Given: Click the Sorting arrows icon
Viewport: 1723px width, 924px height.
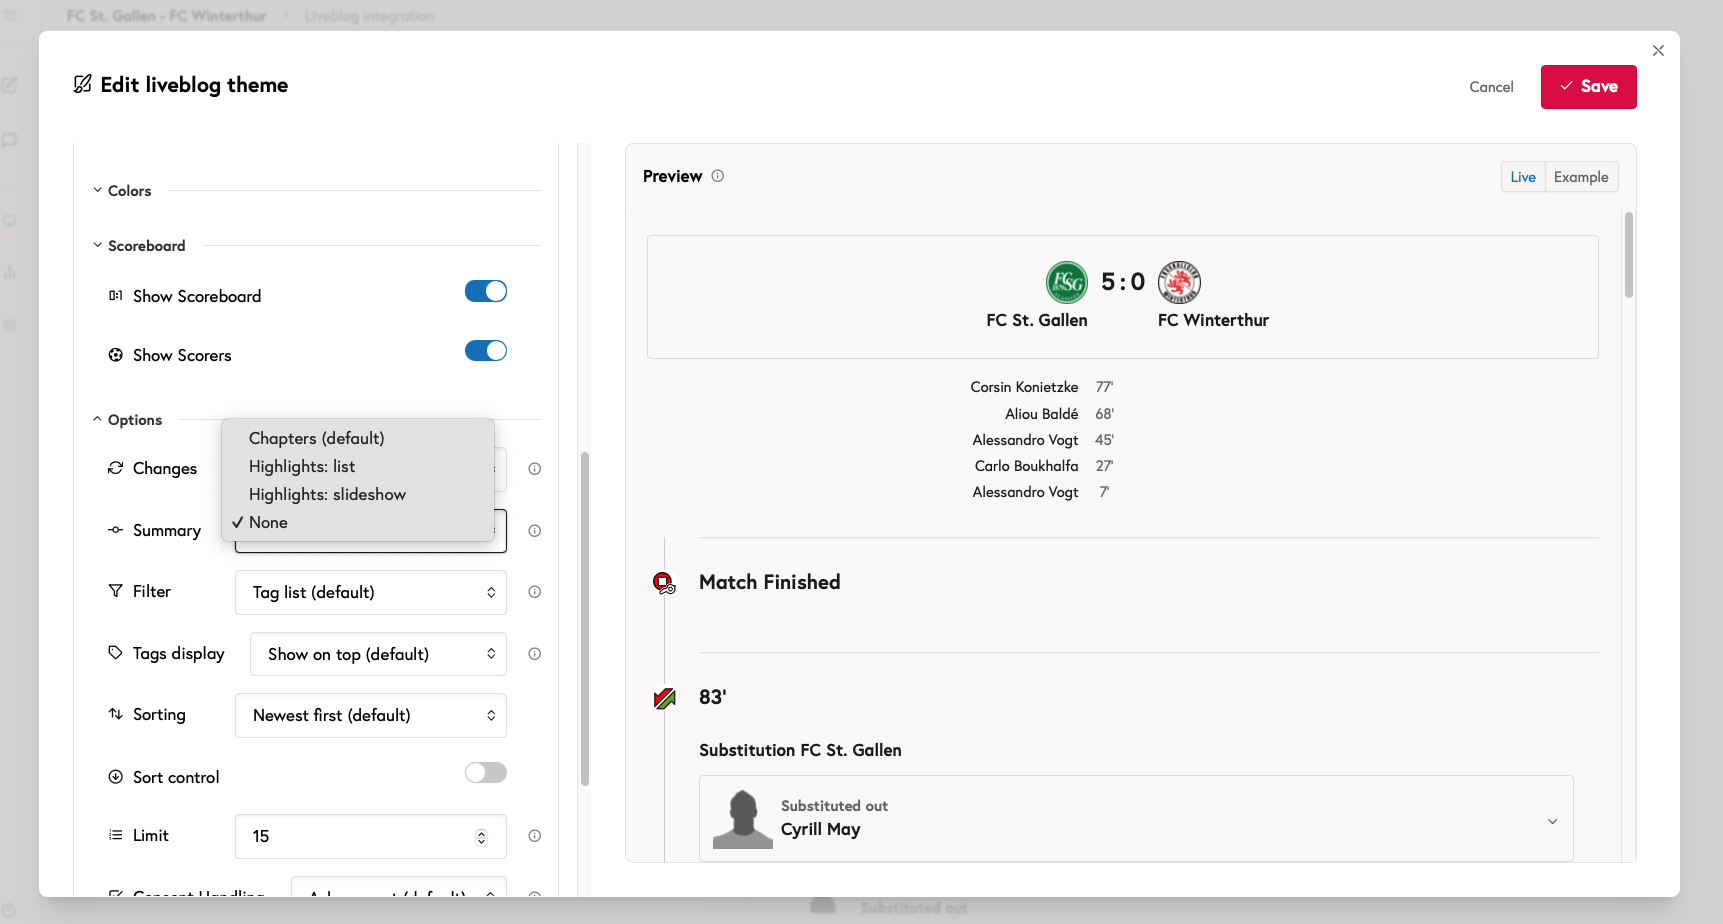Looking at the screenshot, I should pyautogui.click(x=116, y=714).
